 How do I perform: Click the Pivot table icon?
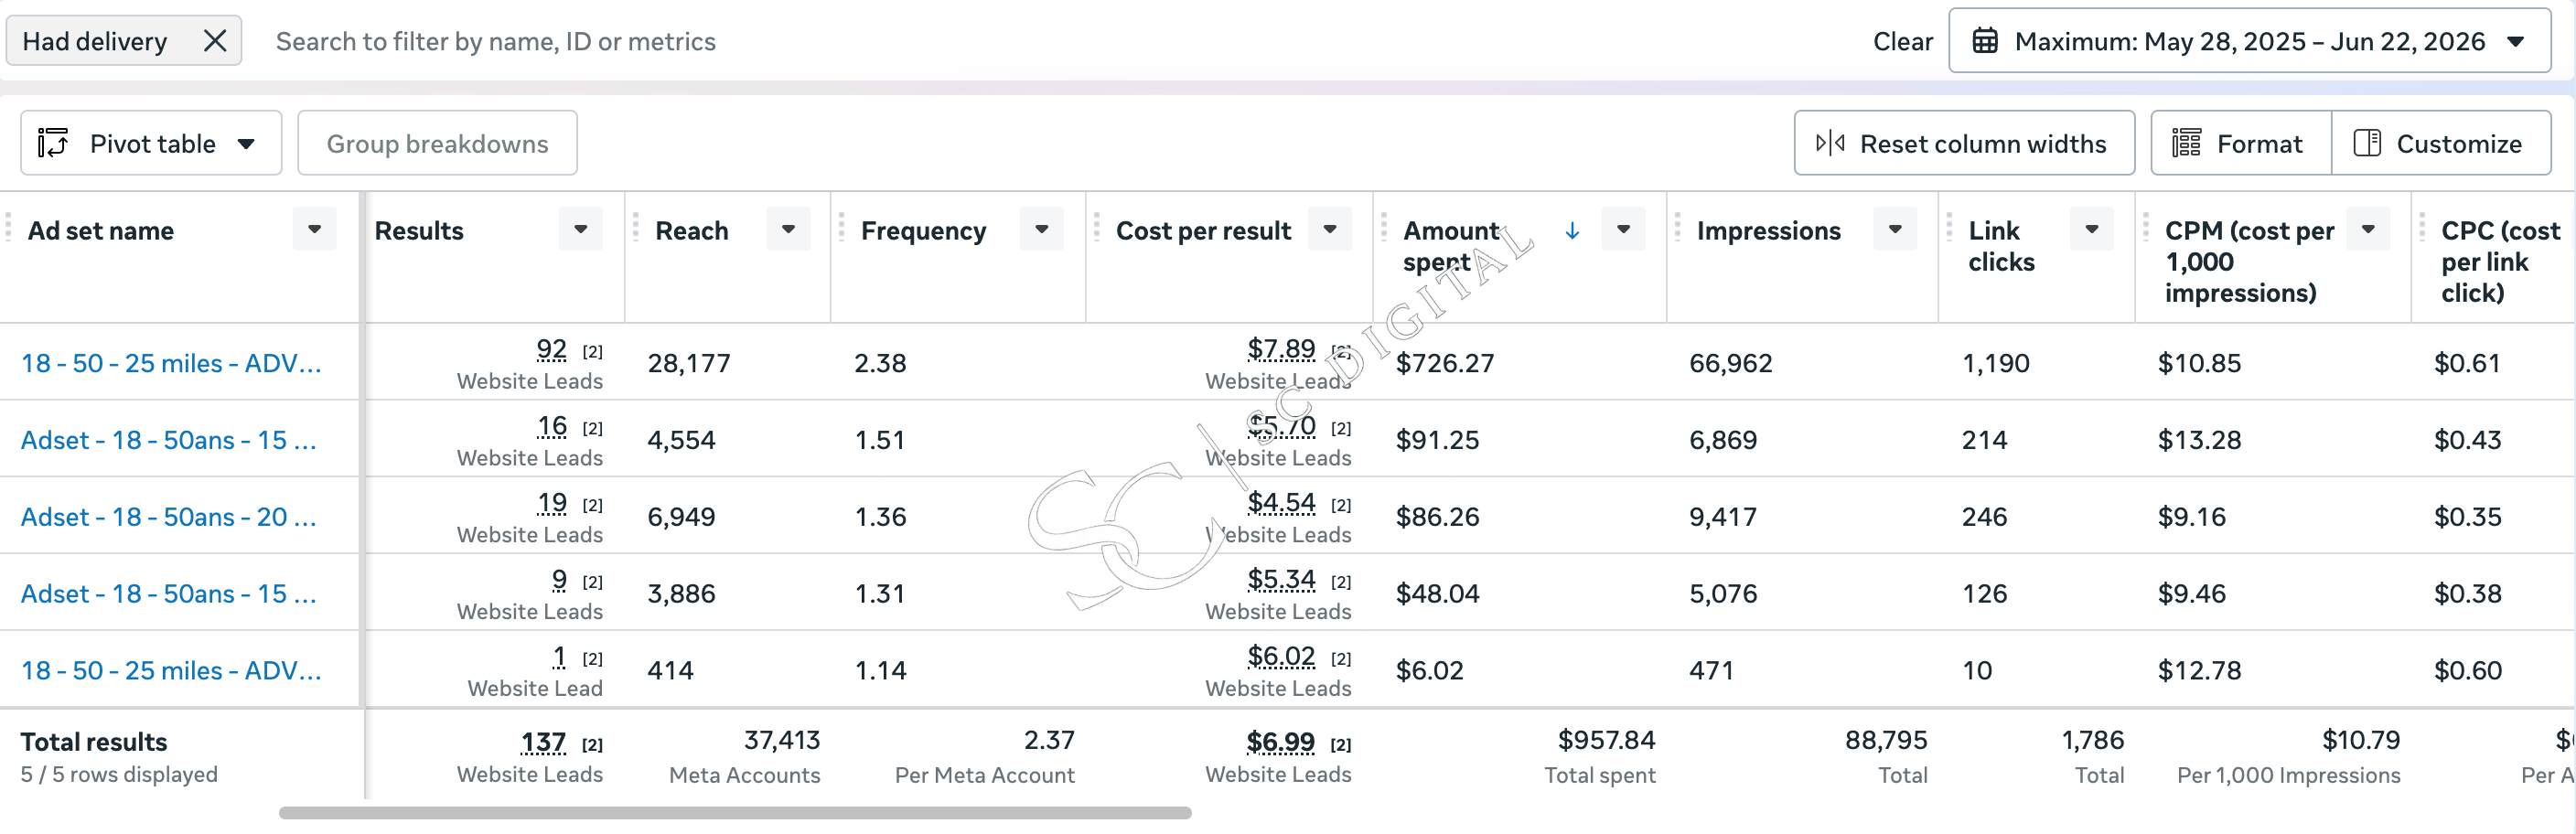pos(53,143)
